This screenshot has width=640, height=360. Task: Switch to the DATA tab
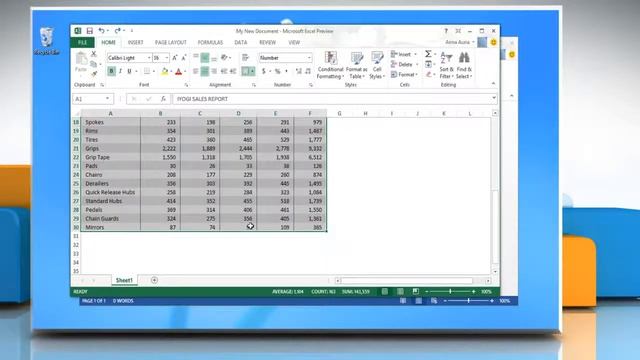[241, 42]
